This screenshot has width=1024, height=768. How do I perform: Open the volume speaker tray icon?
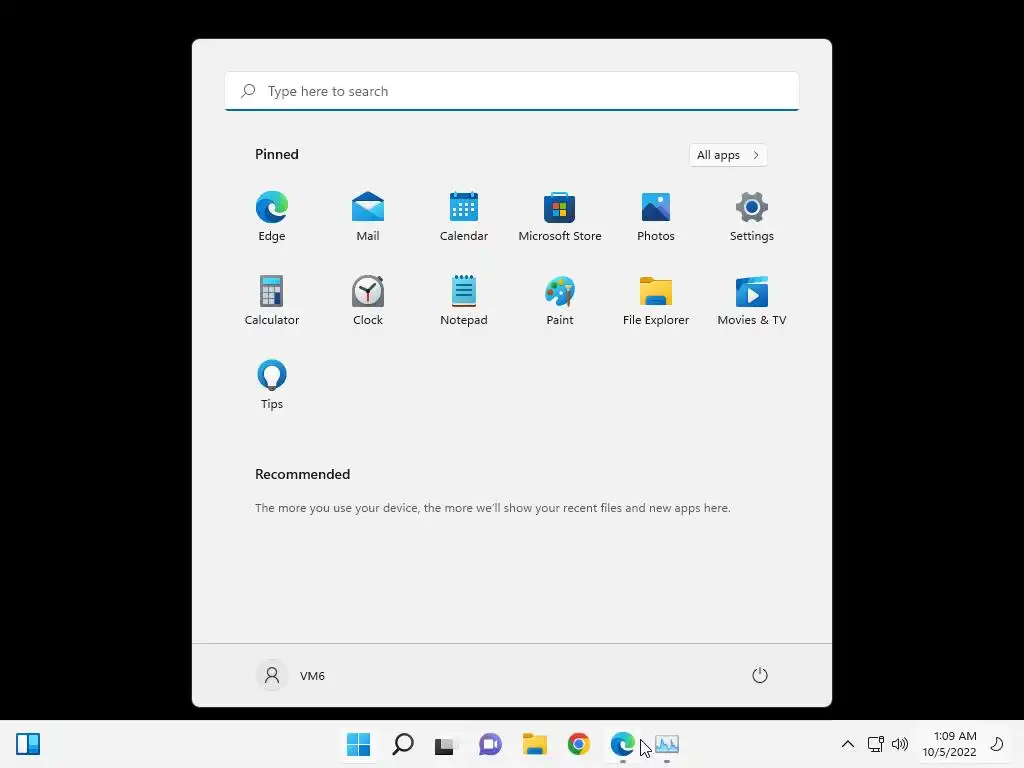click(x=900, y=744)
